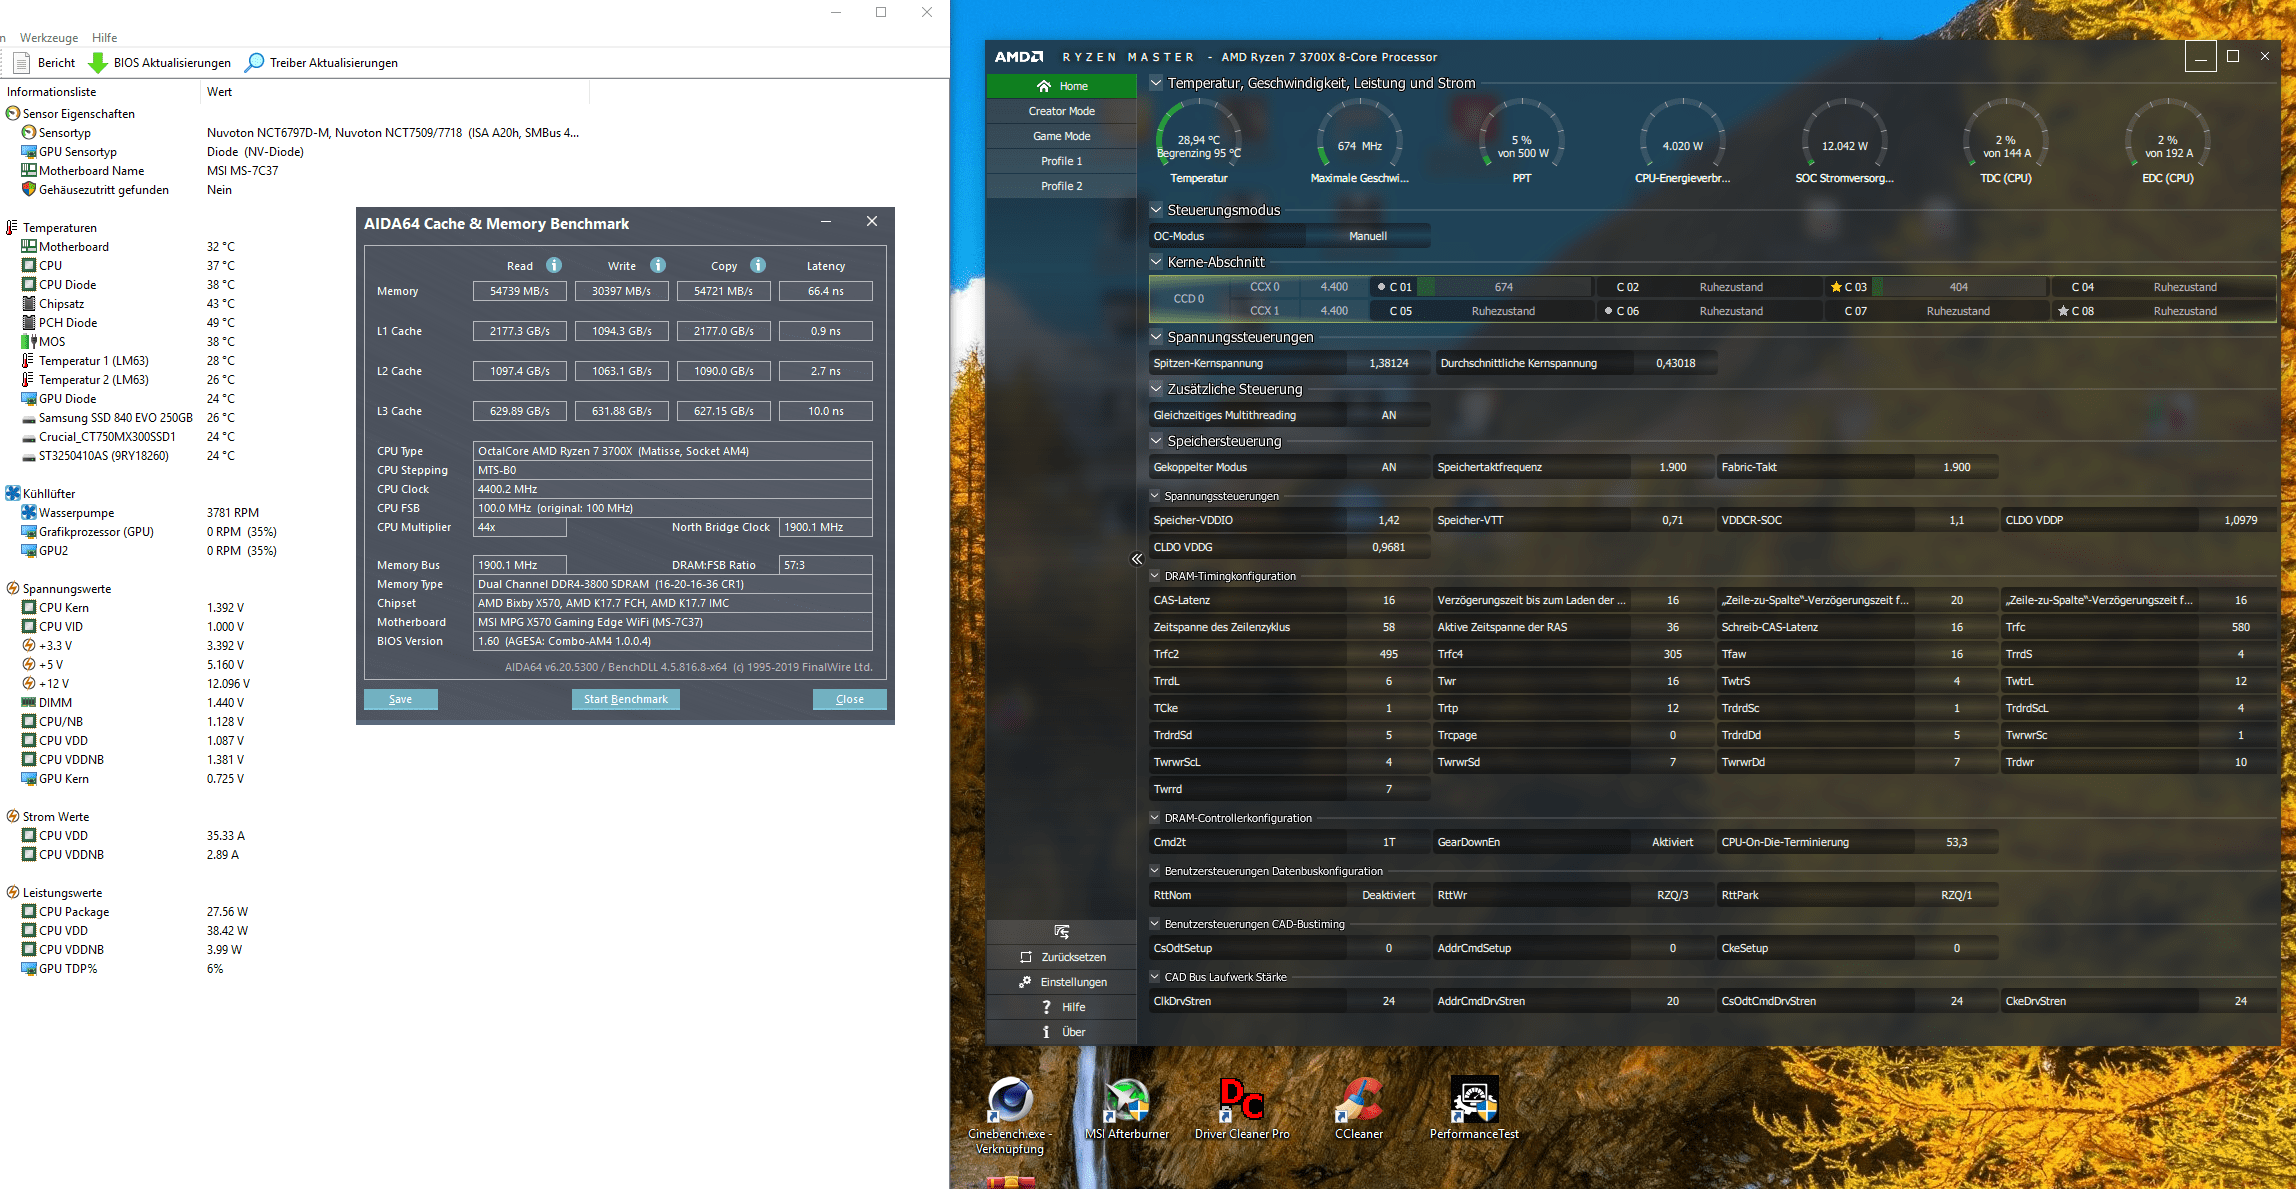Click the Zurücksetzen reset icon
The height and width of the screenshot is (1189, 2296).
point(1026,957)
